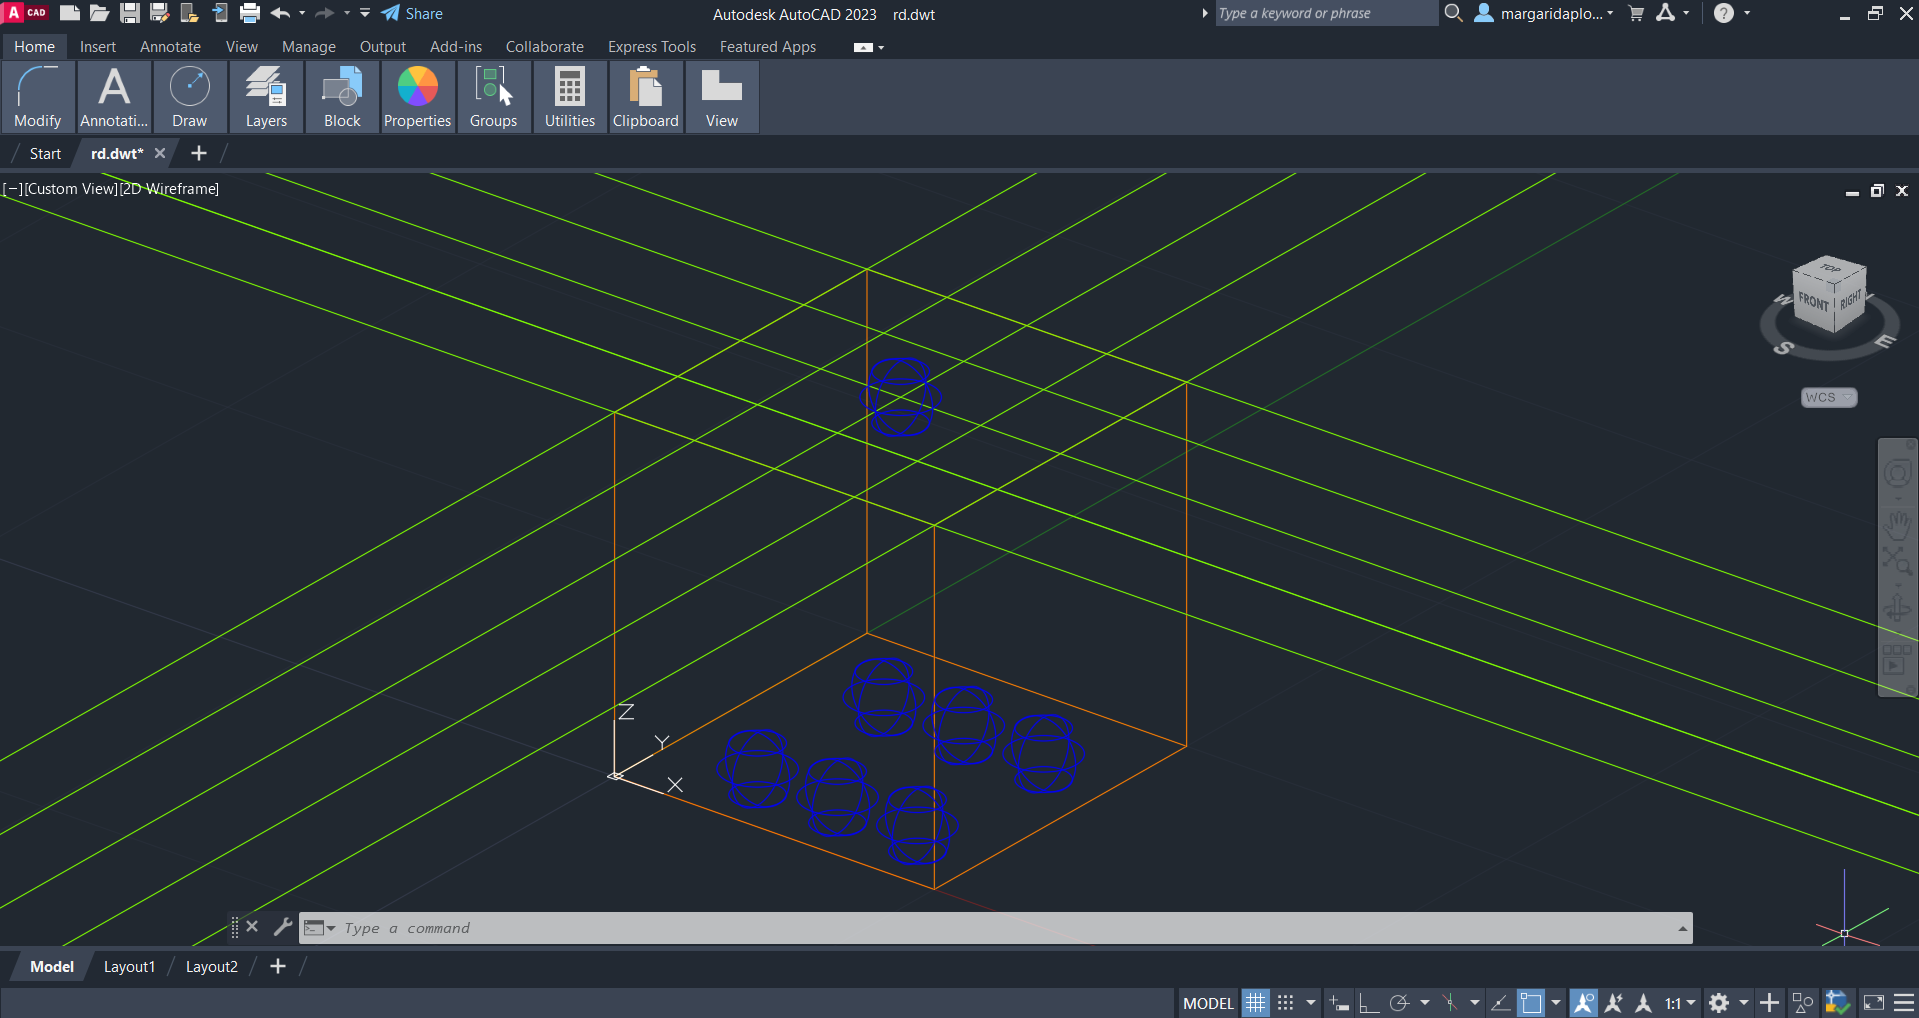Click the Plot printer icon
This screenshot has height=1018, width=1919.
250,13
